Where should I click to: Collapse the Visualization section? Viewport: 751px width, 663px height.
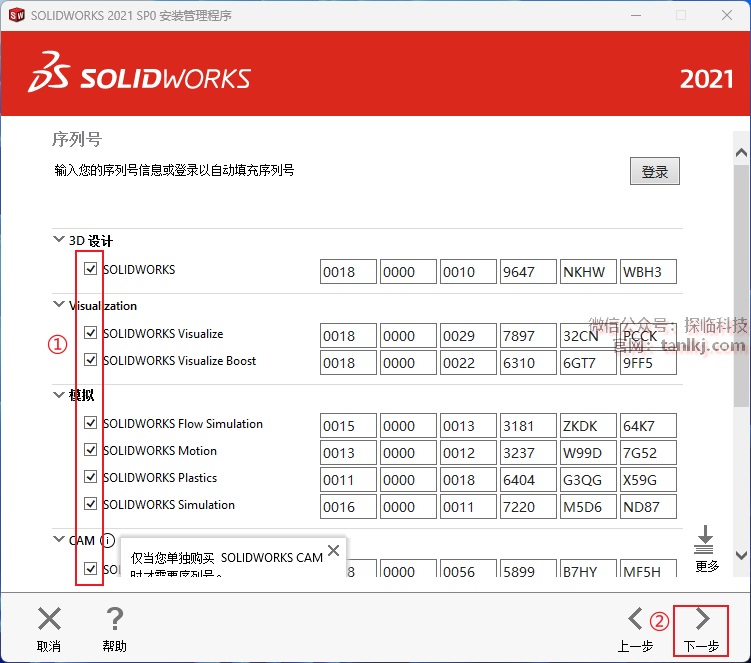coord(58,305)
